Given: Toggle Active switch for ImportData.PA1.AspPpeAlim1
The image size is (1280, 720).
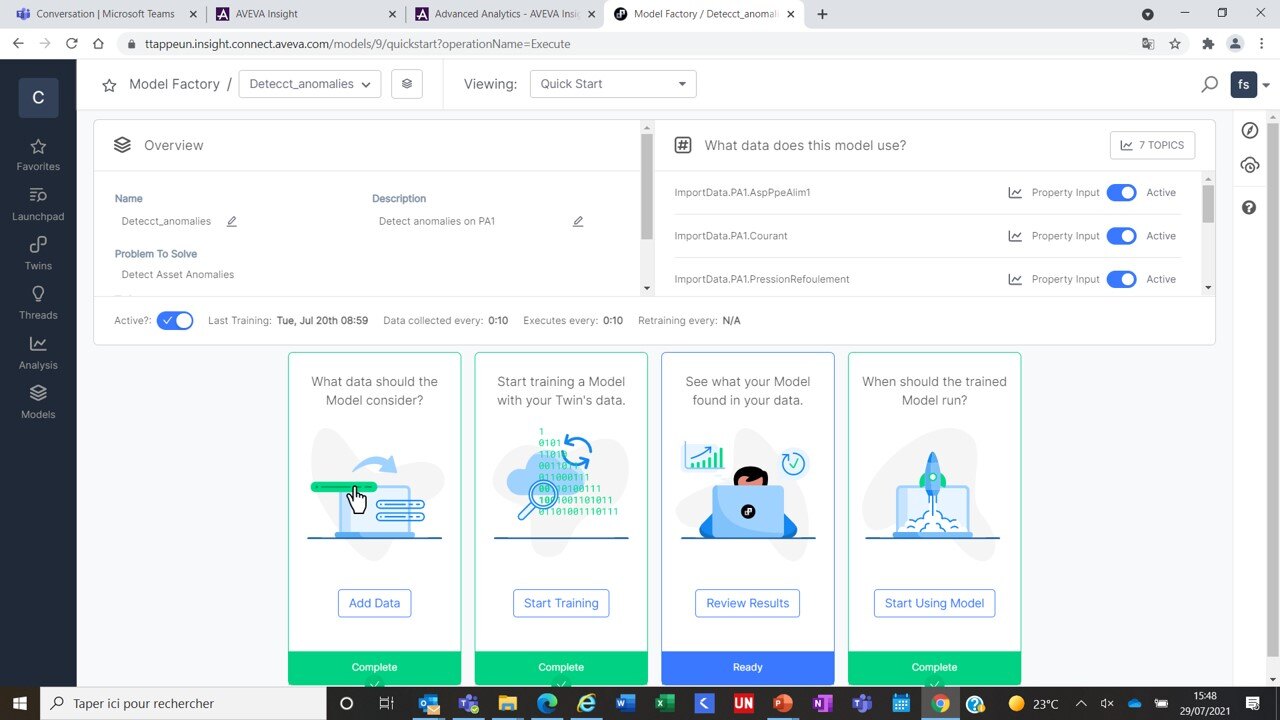Looking at the screenshot, I should pyautogui.click(x=1121, y=193).
